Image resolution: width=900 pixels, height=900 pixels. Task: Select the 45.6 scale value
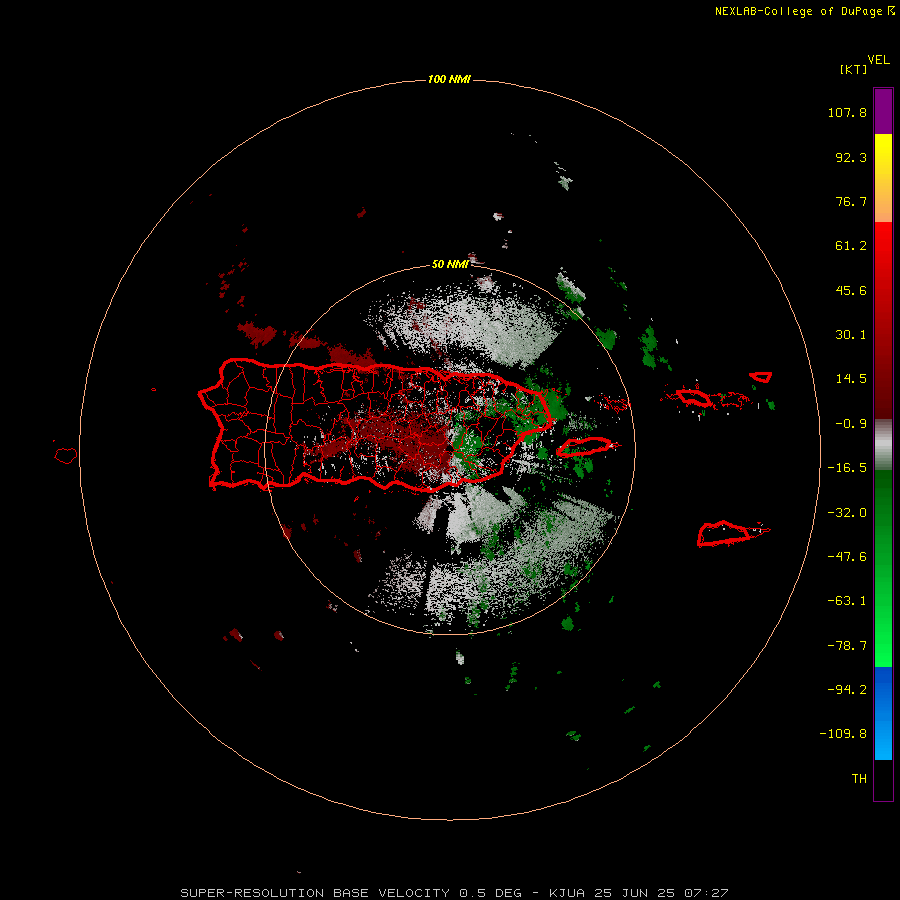tap(851, 290)
